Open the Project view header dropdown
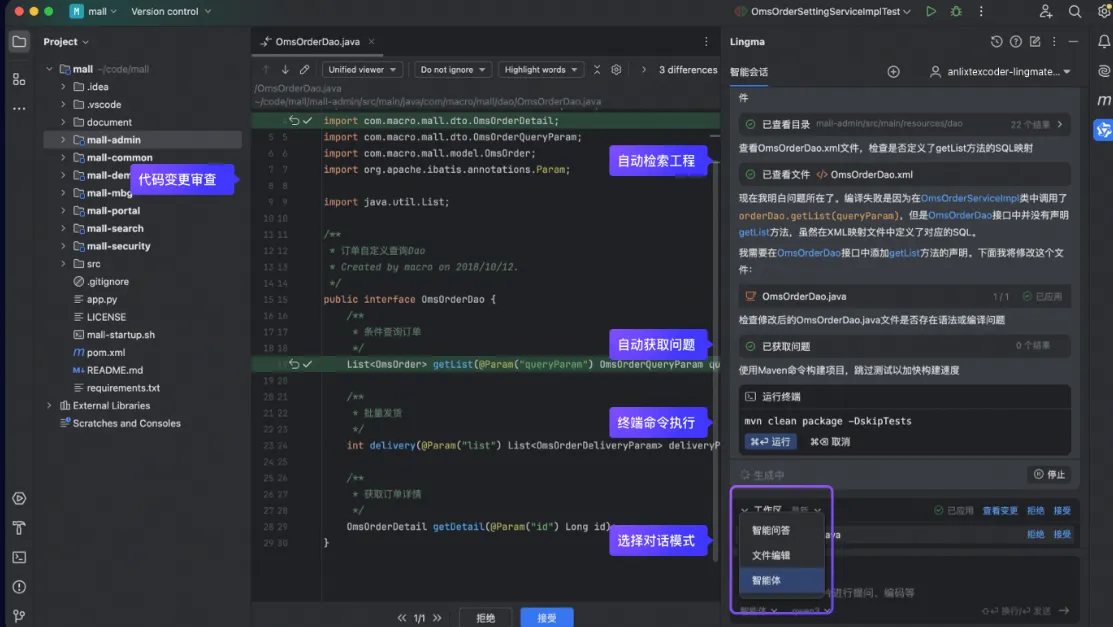Viewport: 1113px width, 627px height. 66,42
